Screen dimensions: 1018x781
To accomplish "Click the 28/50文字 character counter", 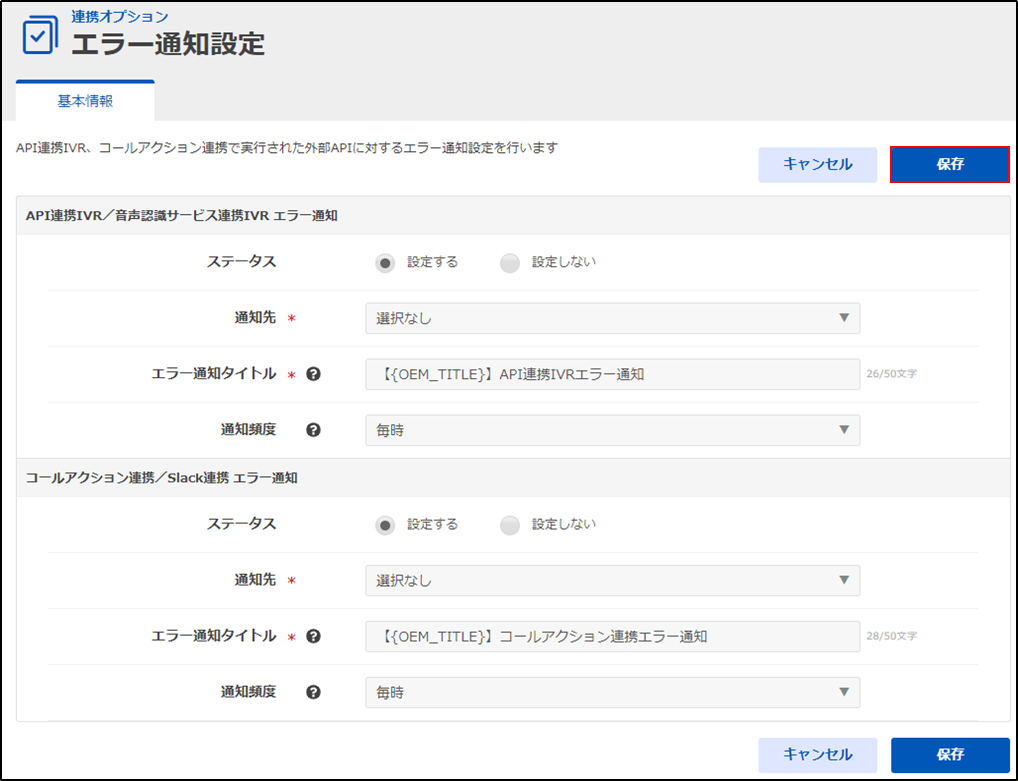I will click(891, 636).
